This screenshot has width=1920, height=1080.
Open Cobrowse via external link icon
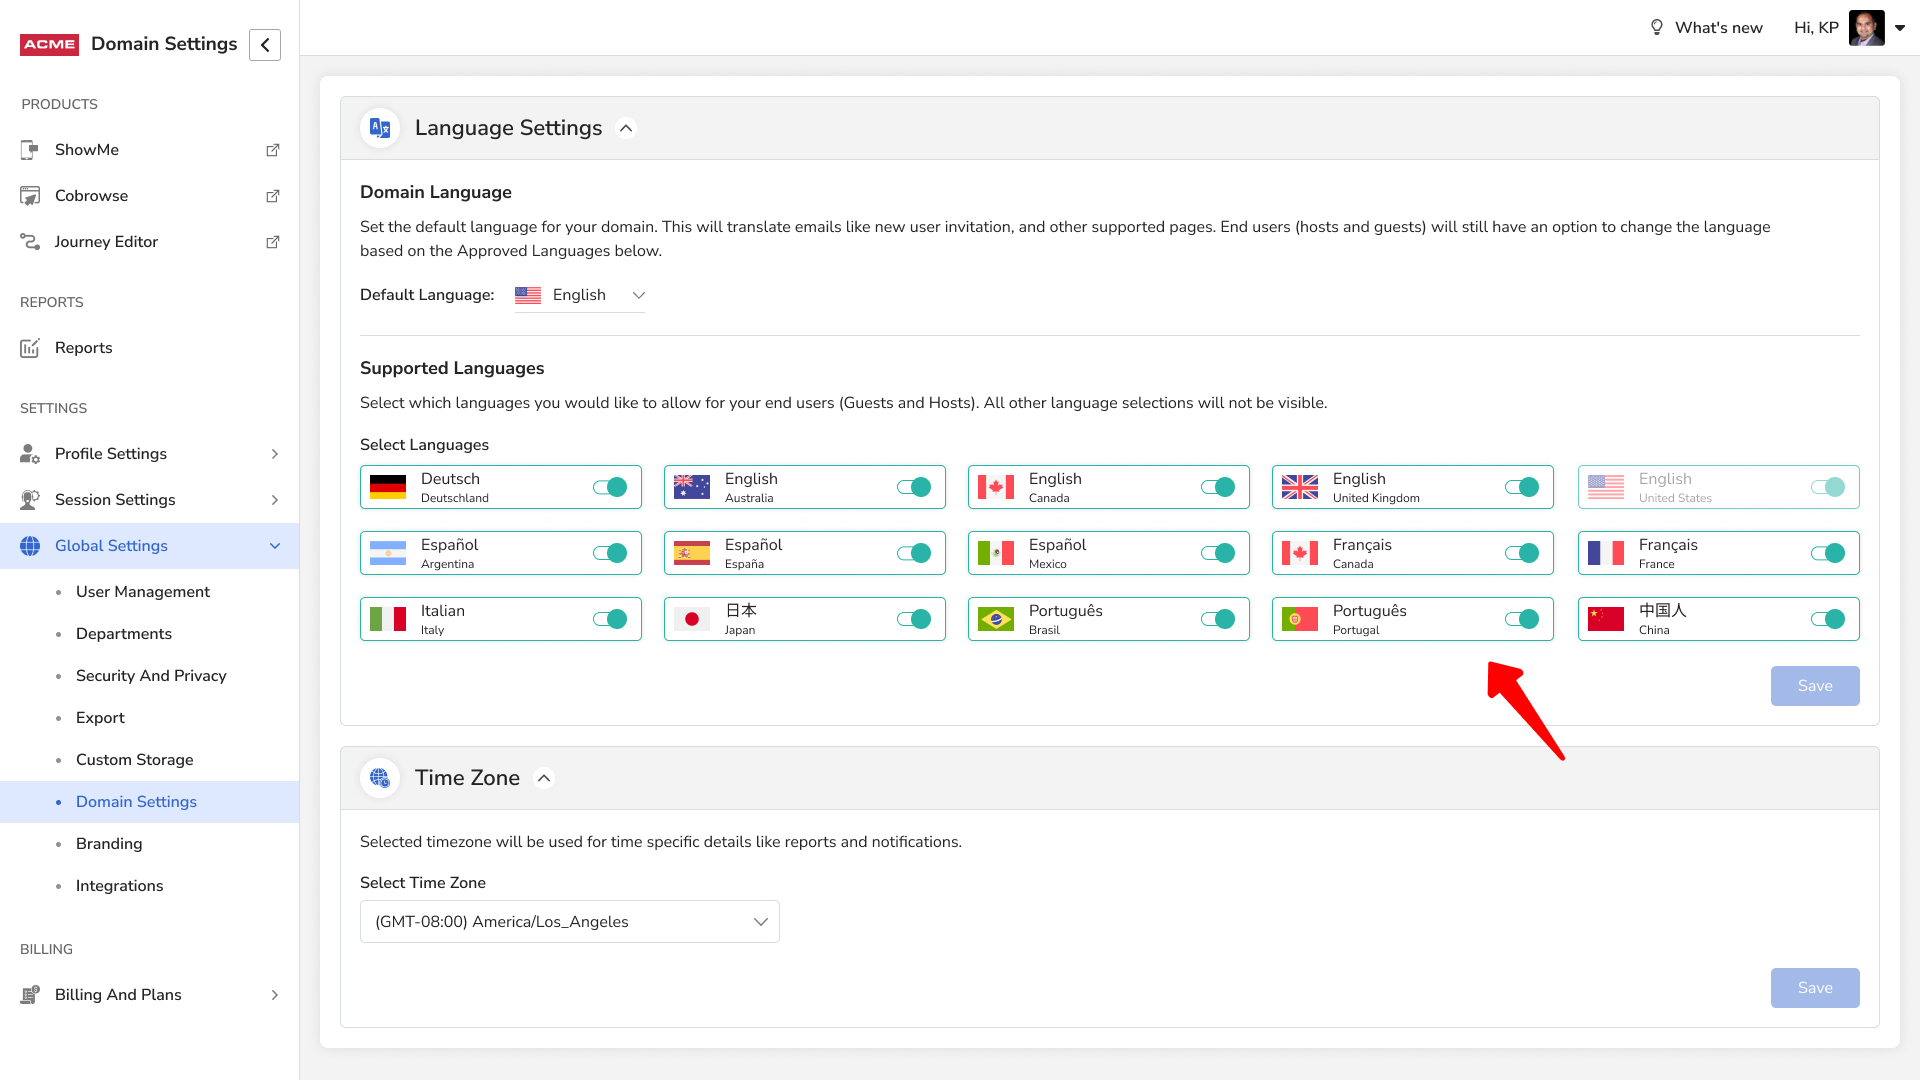click(x=272, y=196)
